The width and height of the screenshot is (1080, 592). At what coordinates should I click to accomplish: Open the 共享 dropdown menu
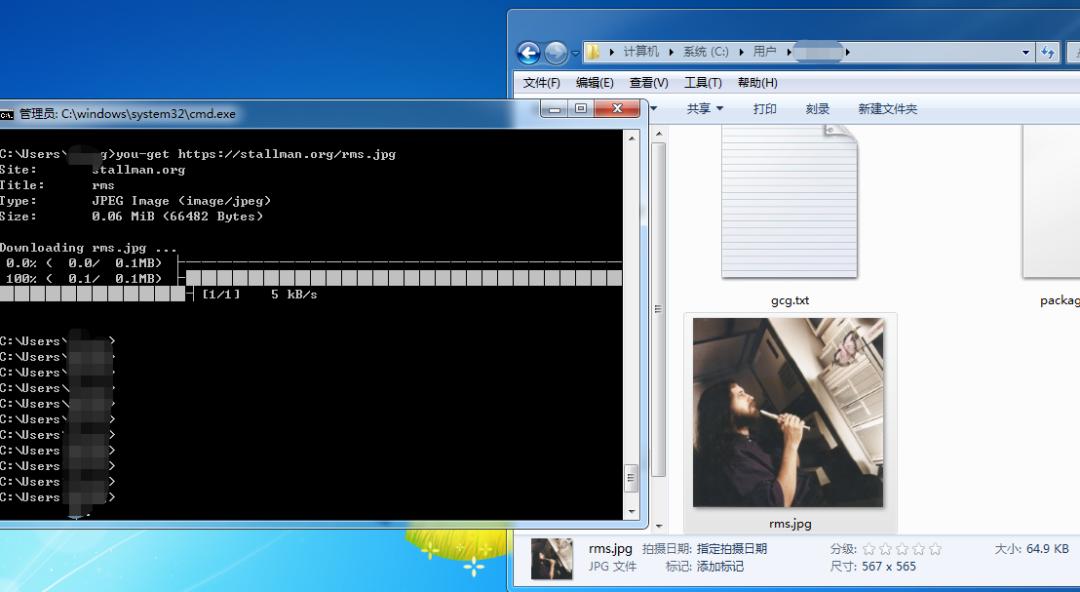coord(705,109)
